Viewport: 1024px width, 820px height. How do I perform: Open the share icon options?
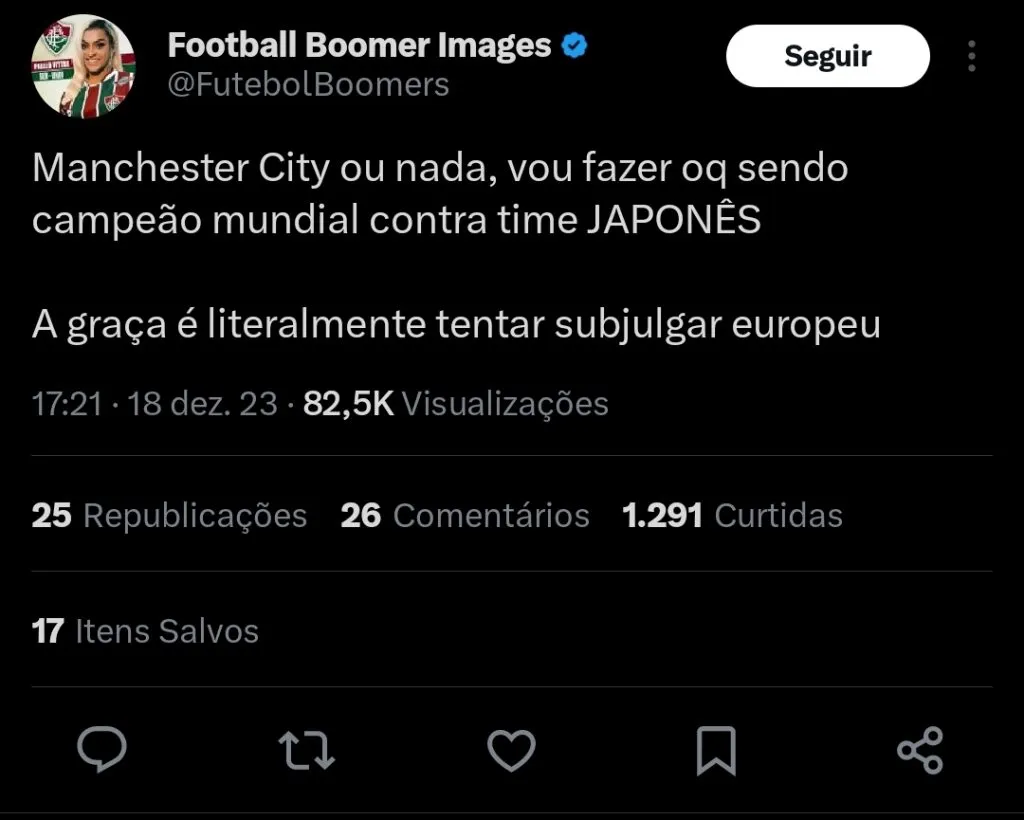[x=920, y=750]
